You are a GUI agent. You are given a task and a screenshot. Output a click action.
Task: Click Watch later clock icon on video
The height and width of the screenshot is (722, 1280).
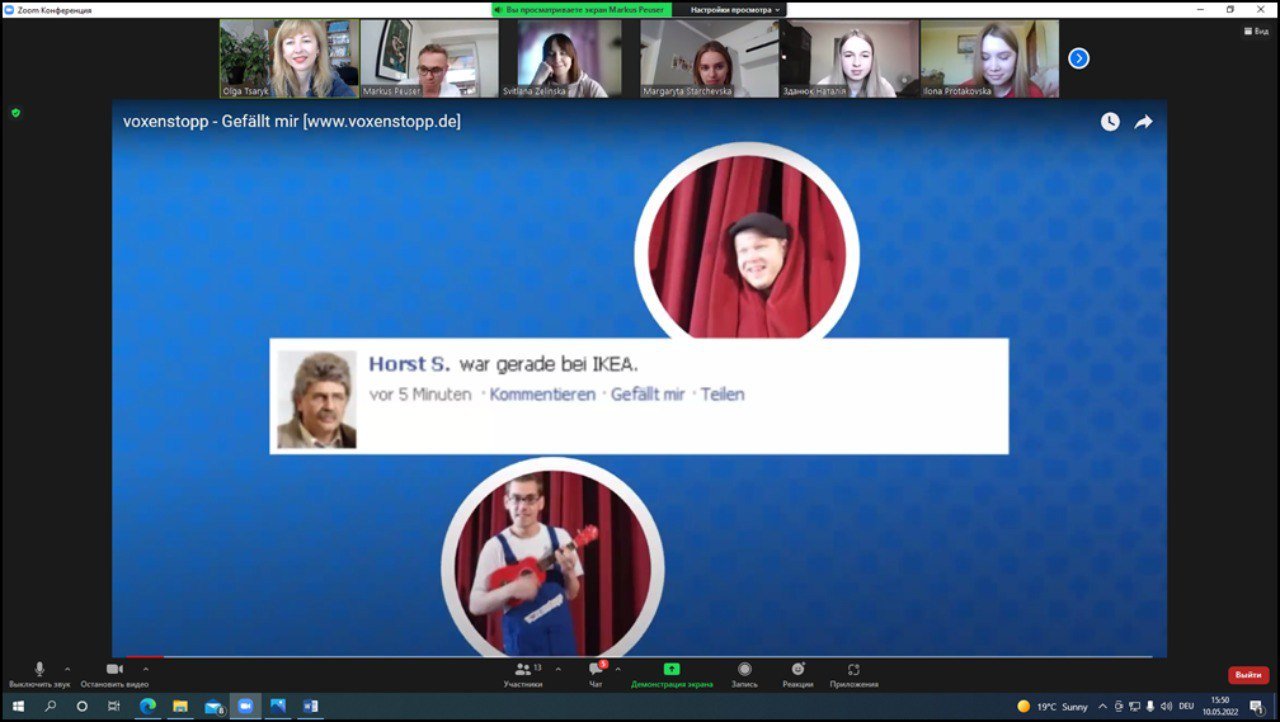(x=1110, y=122)
